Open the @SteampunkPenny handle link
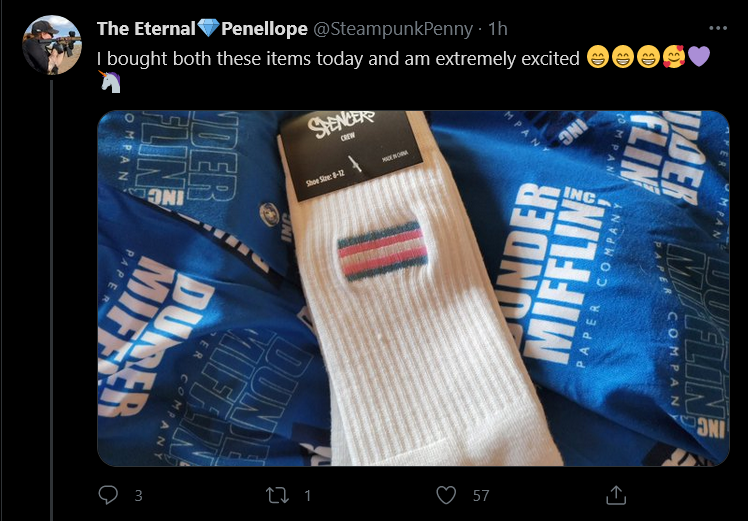Image resolution: width=748 pixels, height=521 pixels. [393, 29]
